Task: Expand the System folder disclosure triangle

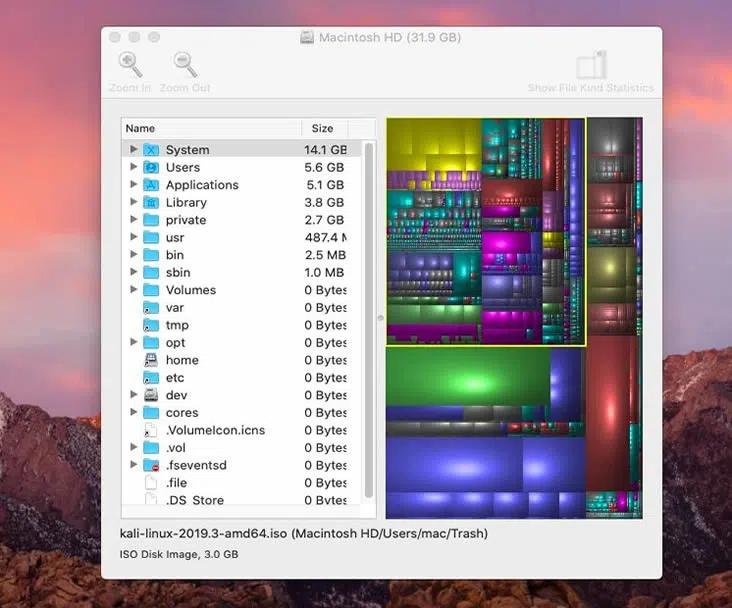Action: (134, 149)
